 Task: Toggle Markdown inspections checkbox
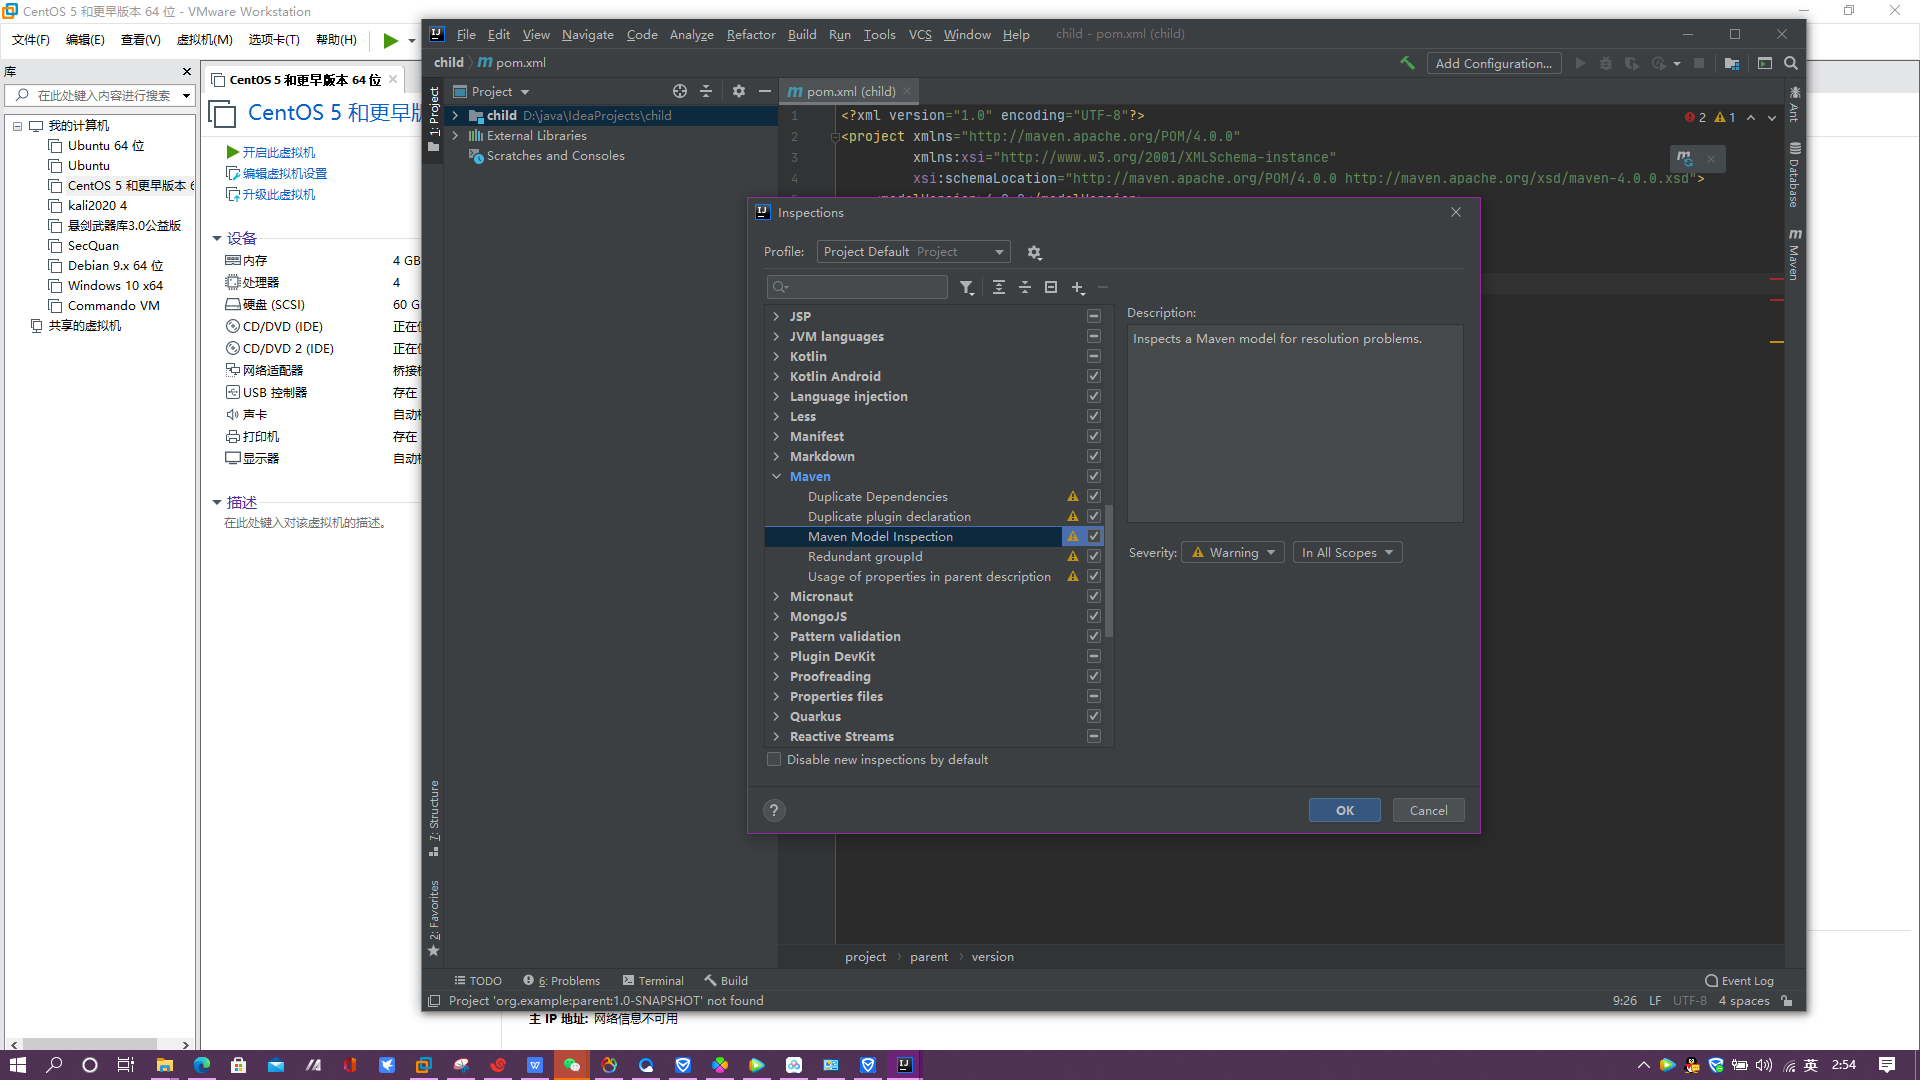coord(1094,457)
